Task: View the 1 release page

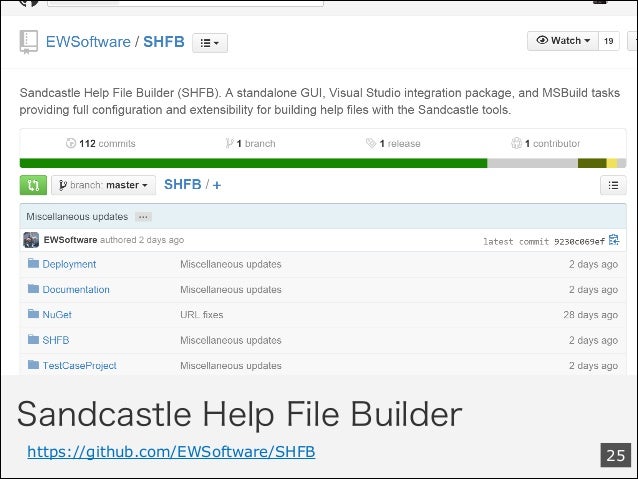Action: (x=393, y=144)
